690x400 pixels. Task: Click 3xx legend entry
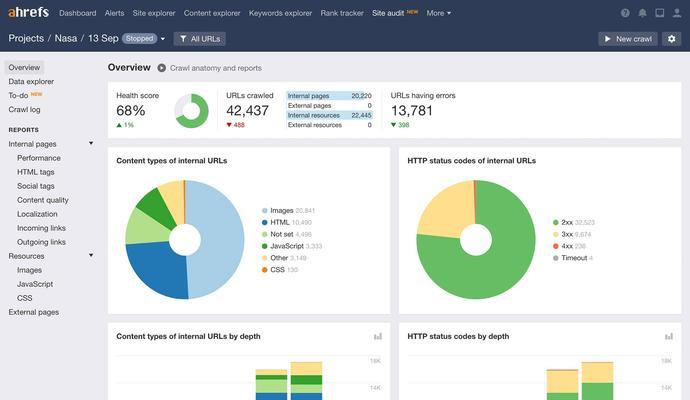coord(572,235)
